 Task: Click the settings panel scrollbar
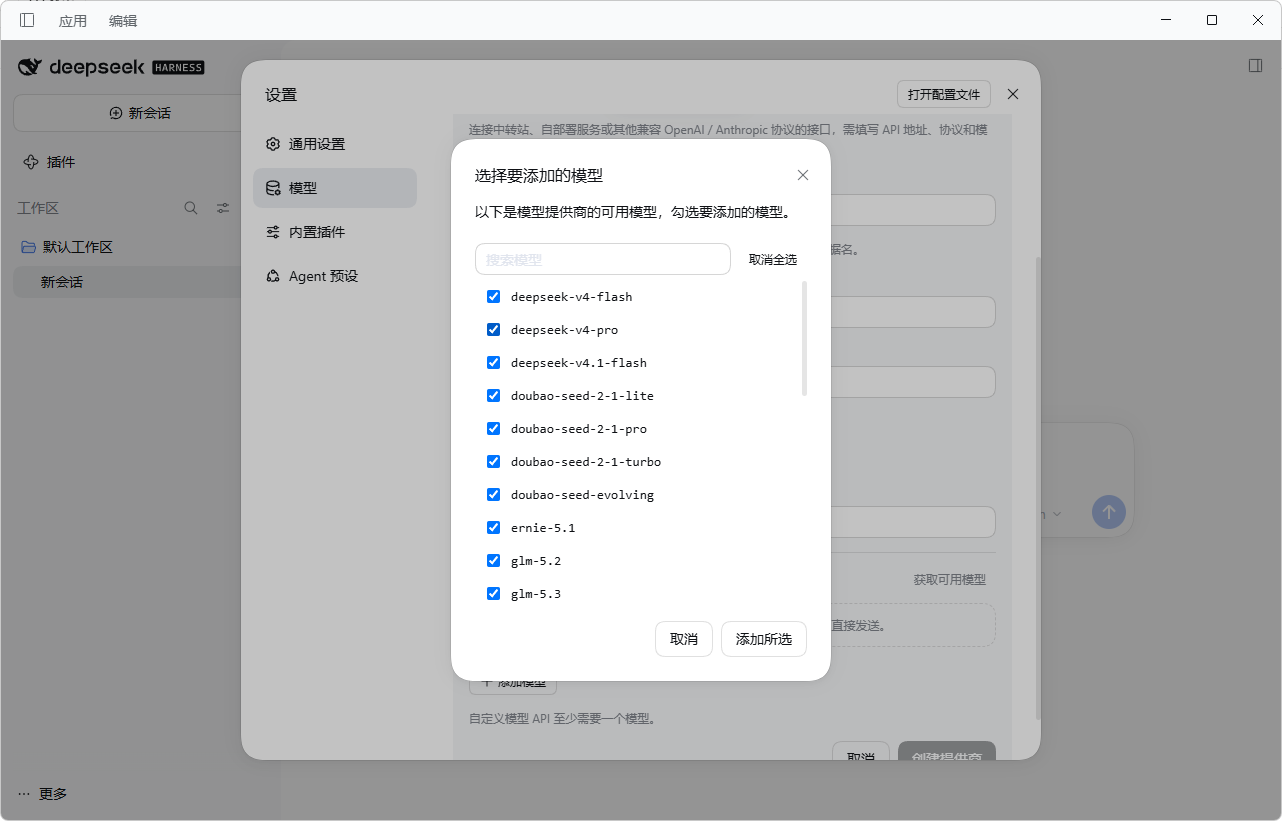(x=1037, y=488)
